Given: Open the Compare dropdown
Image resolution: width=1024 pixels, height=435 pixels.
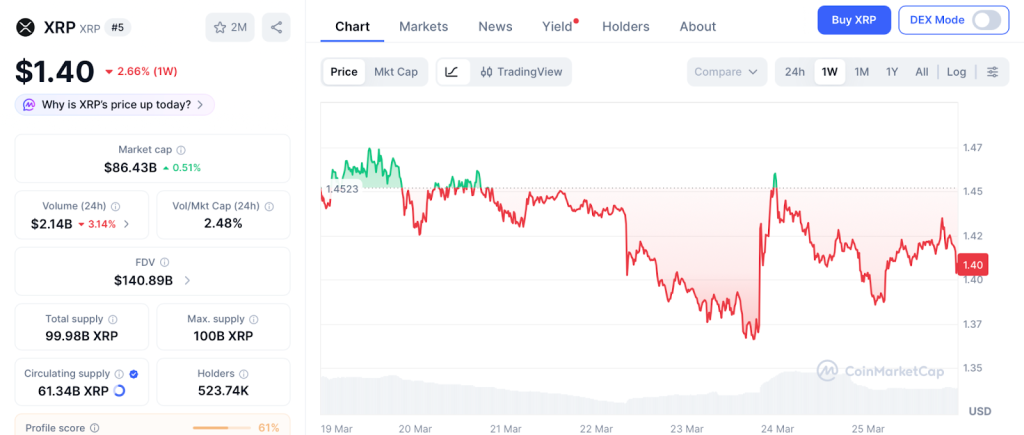Looking at the screenshot, I should 726,72.
